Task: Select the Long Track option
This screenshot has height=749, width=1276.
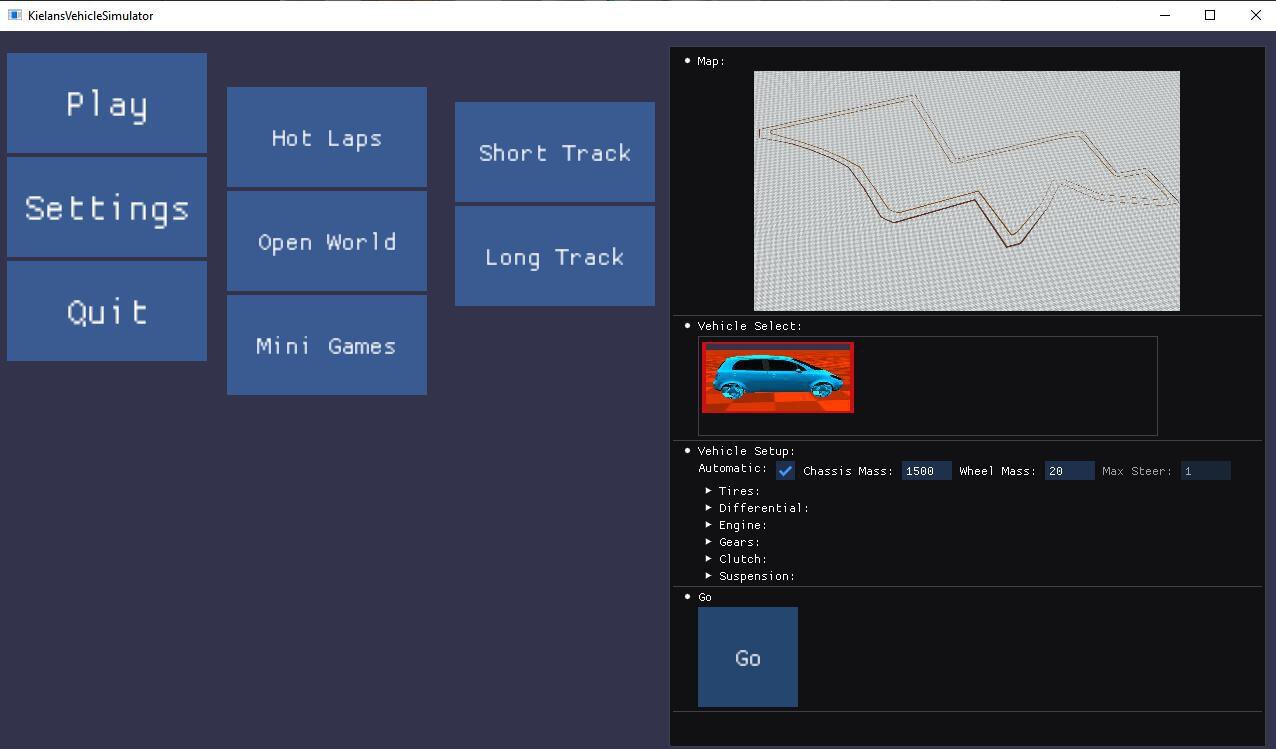Action: tap(555, 256)
